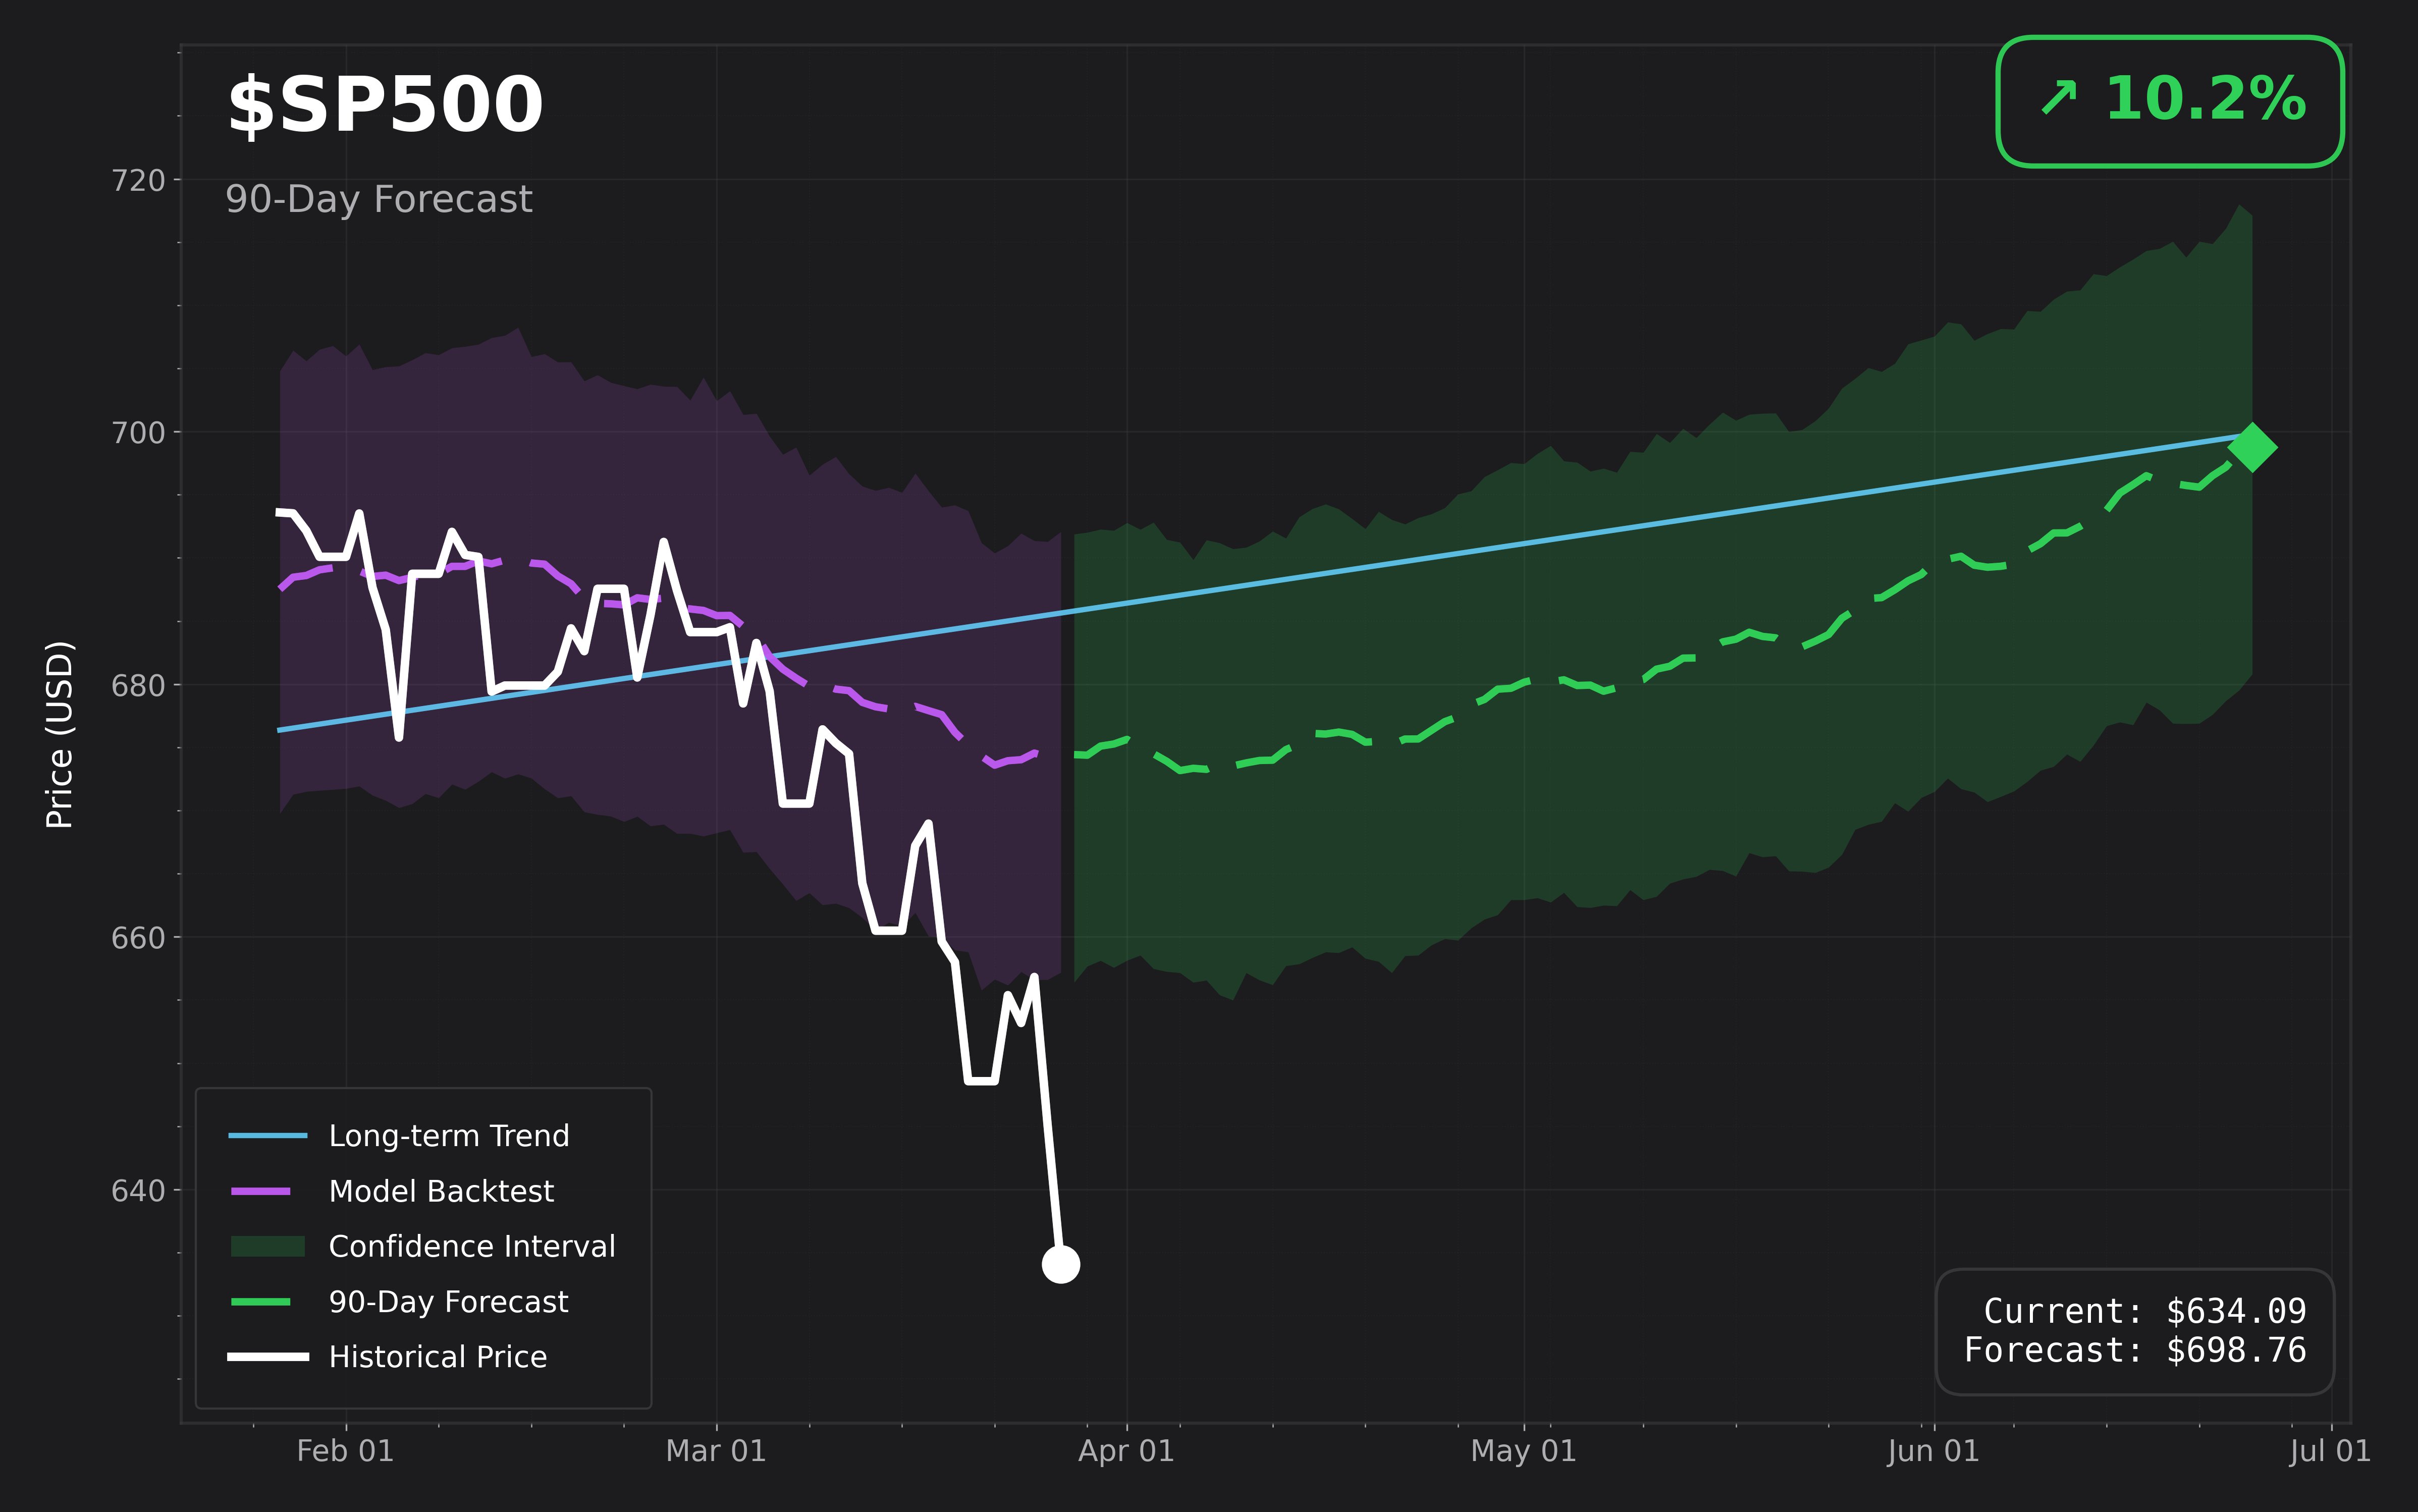Click the green 90-Day Forecast legend dash
Viewport: 2418px width, 1512px height.
click(261, 1302)
